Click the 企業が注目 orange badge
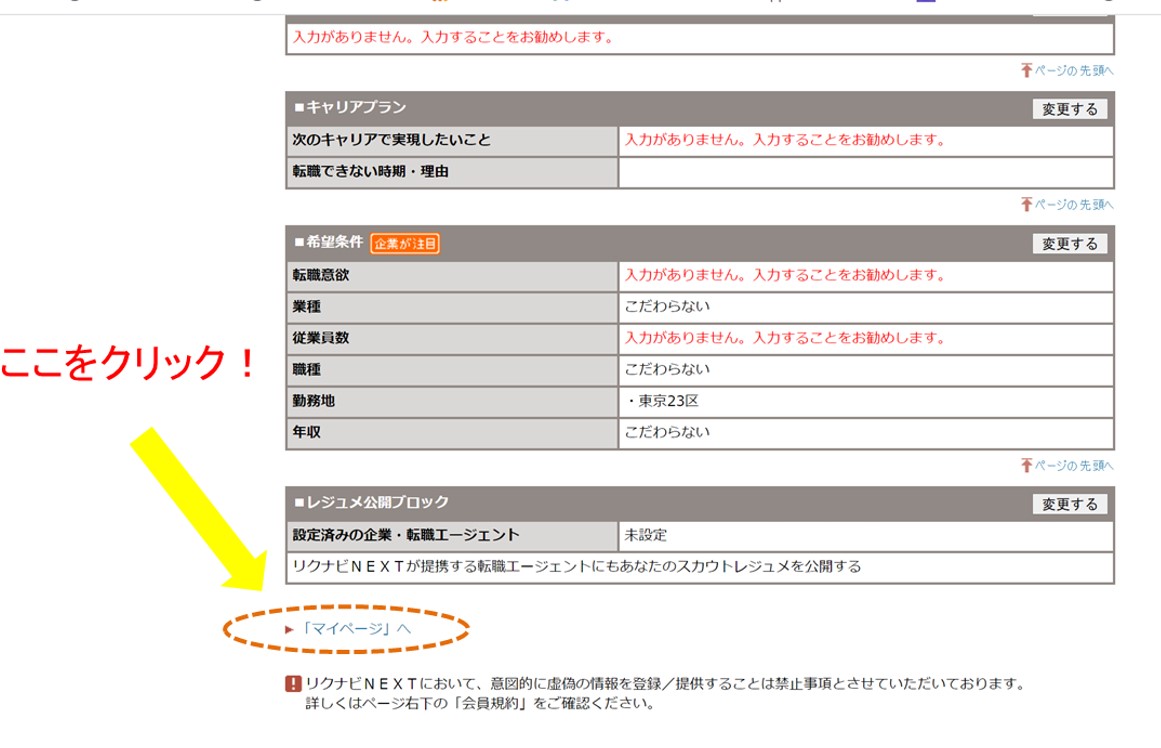This screenshot has width=1161, height=748. pos(405,244)
